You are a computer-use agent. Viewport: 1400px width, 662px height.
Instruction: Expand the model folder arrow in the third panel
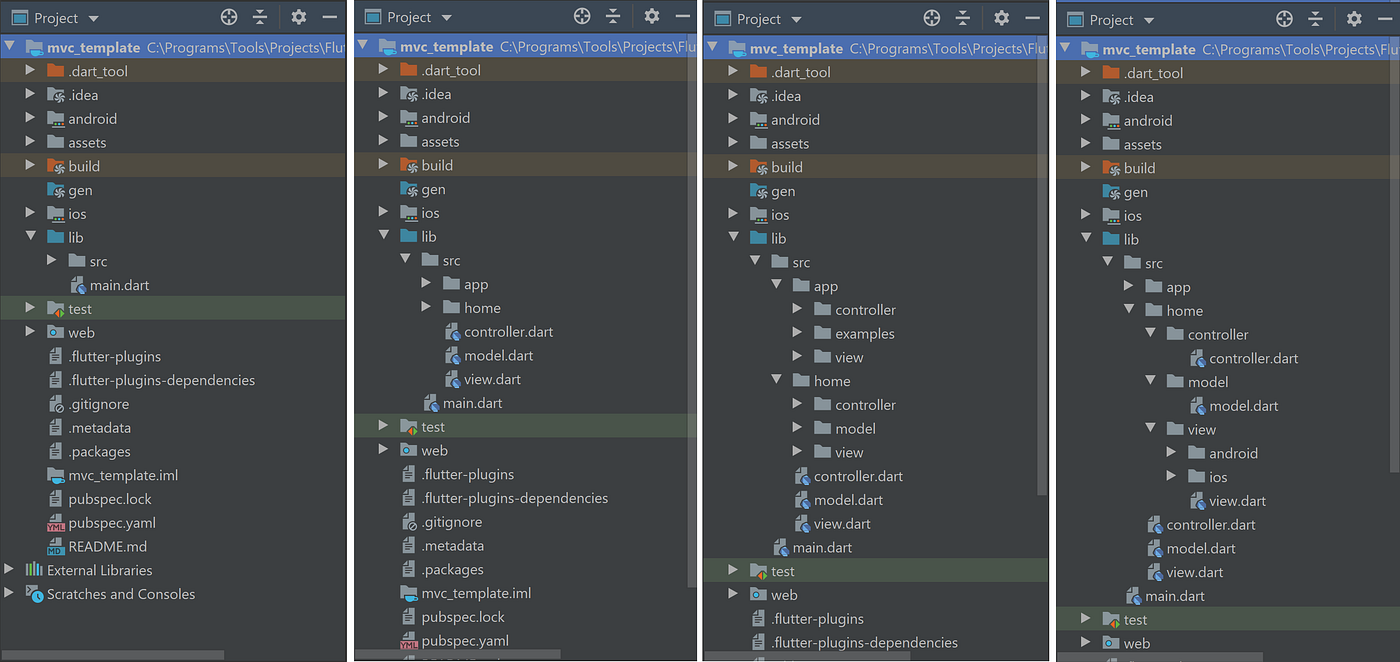pos(797,428)
